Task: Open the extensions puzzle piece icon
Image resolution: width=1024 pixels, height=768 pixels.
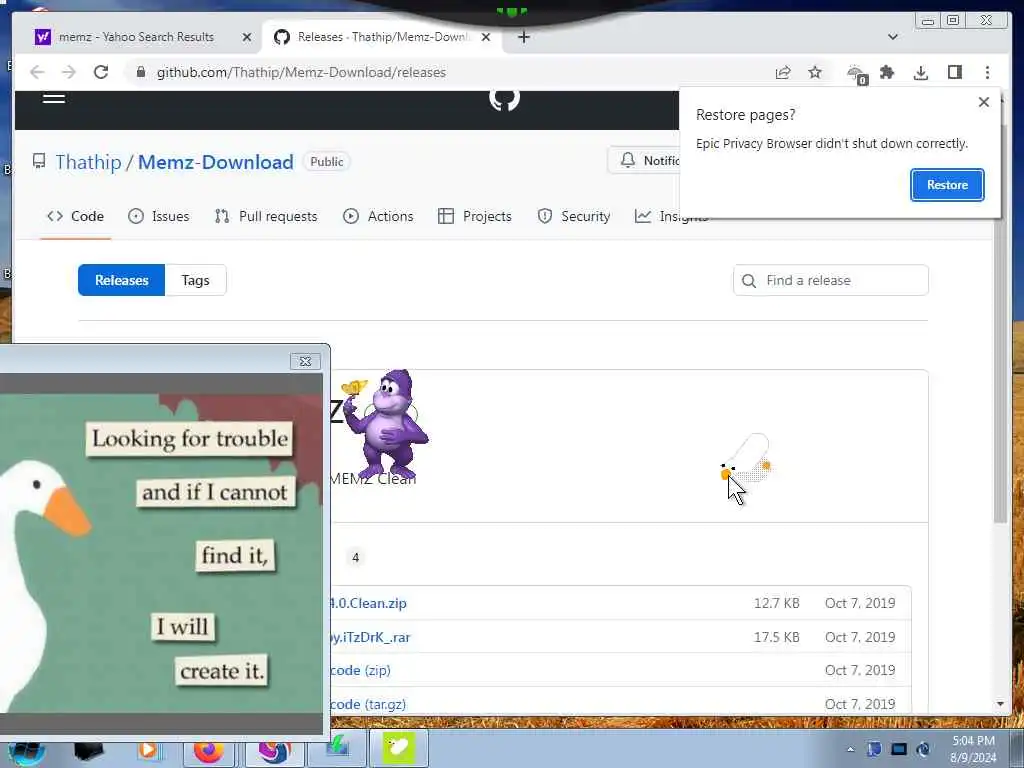Action: [887, 72]
